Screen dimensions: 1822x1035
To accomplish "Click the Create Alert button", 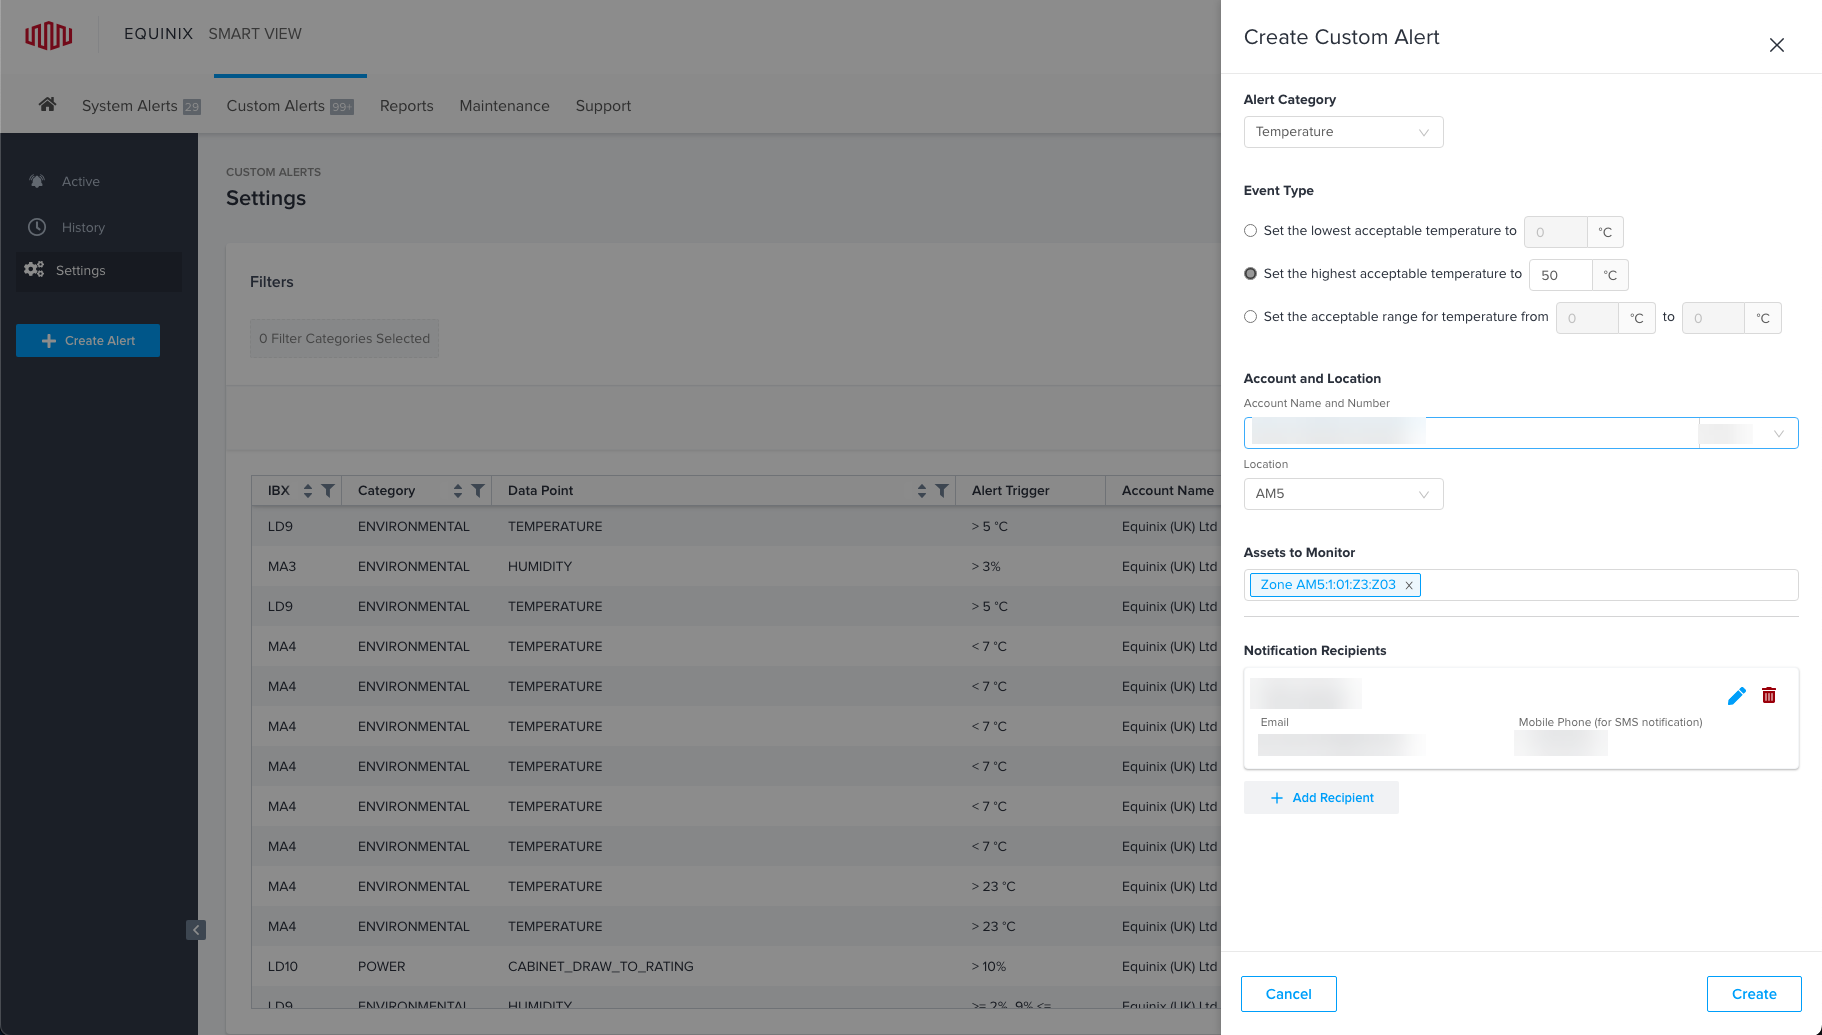I will [88, 341].
